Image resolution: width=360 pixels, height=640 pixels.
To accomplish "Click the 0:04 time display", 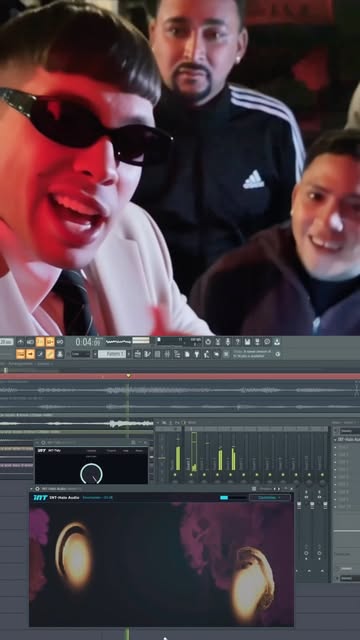I will pyautogui.click(x=88, y=341).
